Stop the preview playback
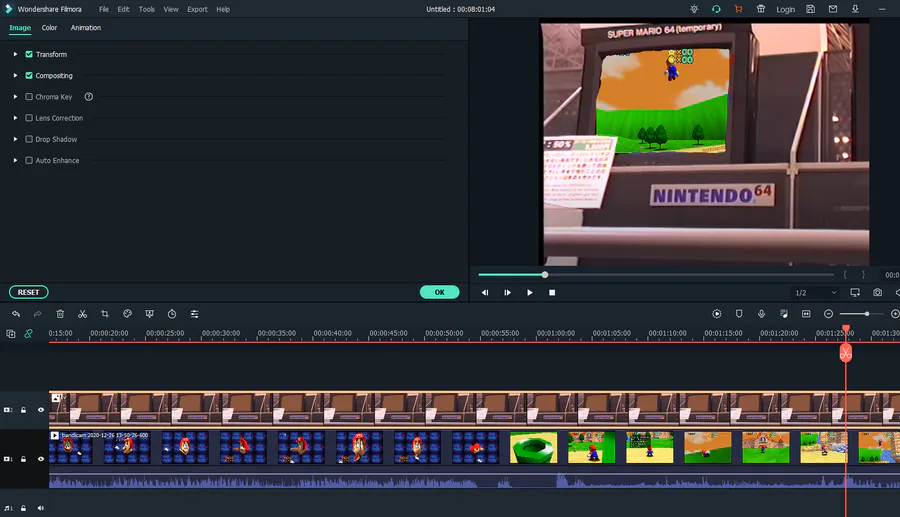 pos(552,293)
